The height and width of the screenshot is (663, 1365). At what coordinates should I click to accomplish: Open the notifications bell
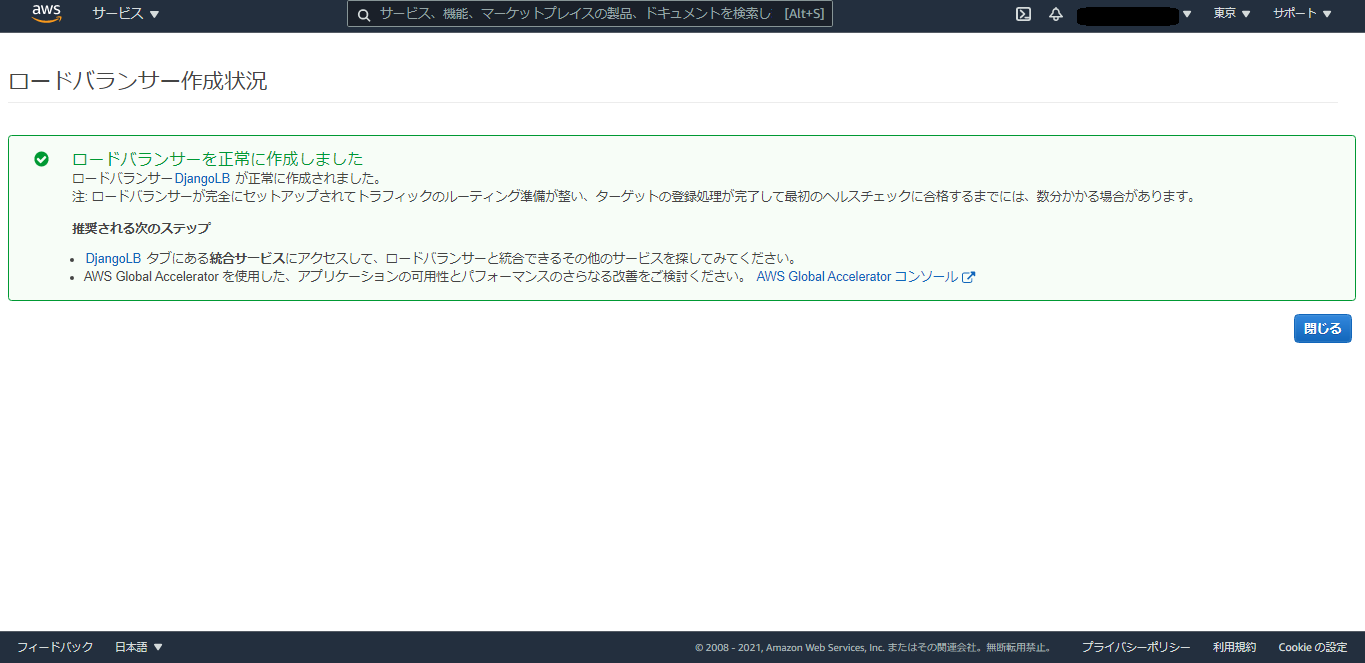coord(1055,14)
